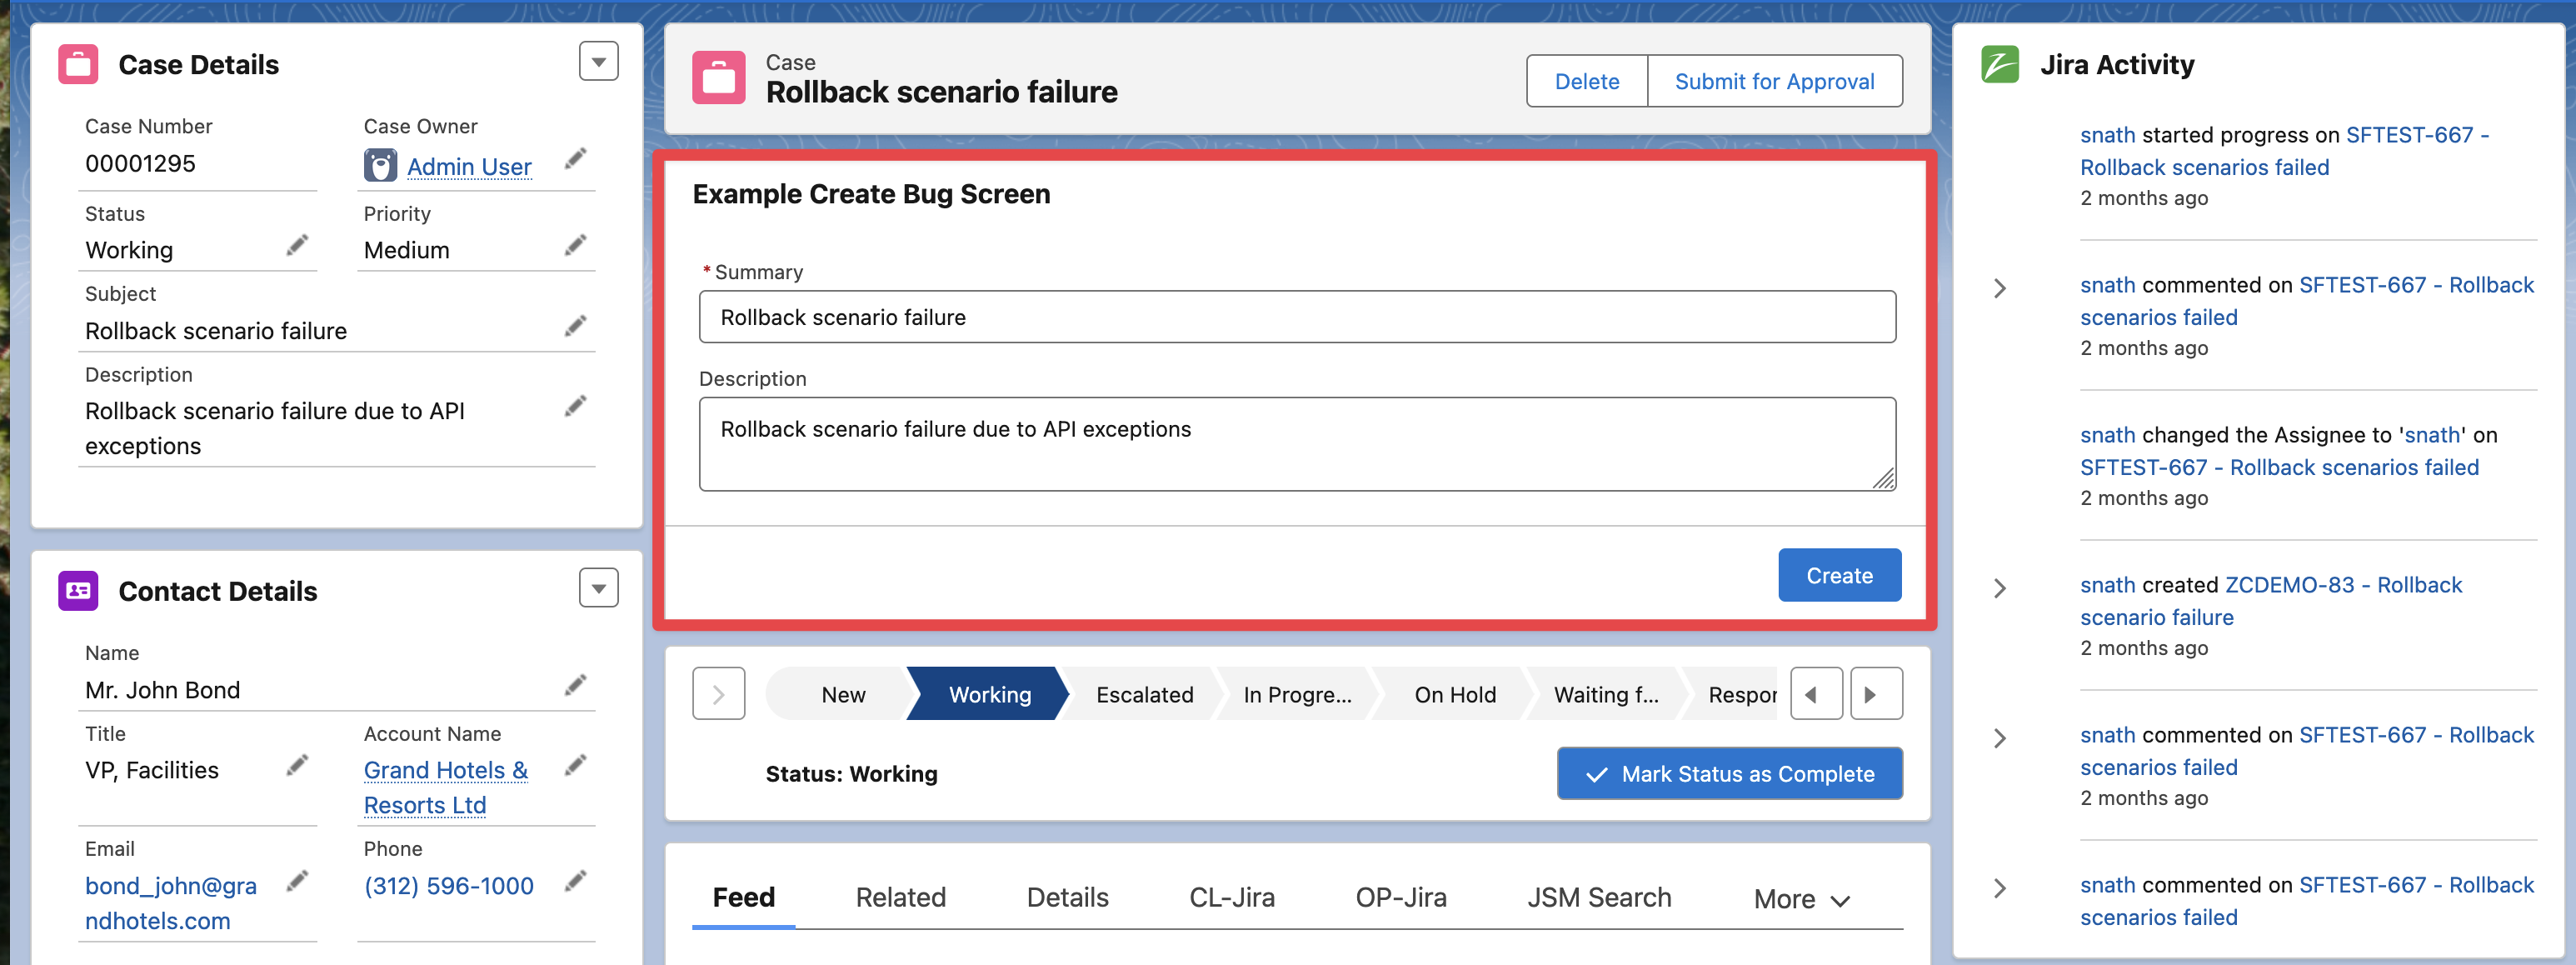Switch to the CL-Jira tab
Viewport: 2576px width, 965px height.
[x=1231, y=897]
